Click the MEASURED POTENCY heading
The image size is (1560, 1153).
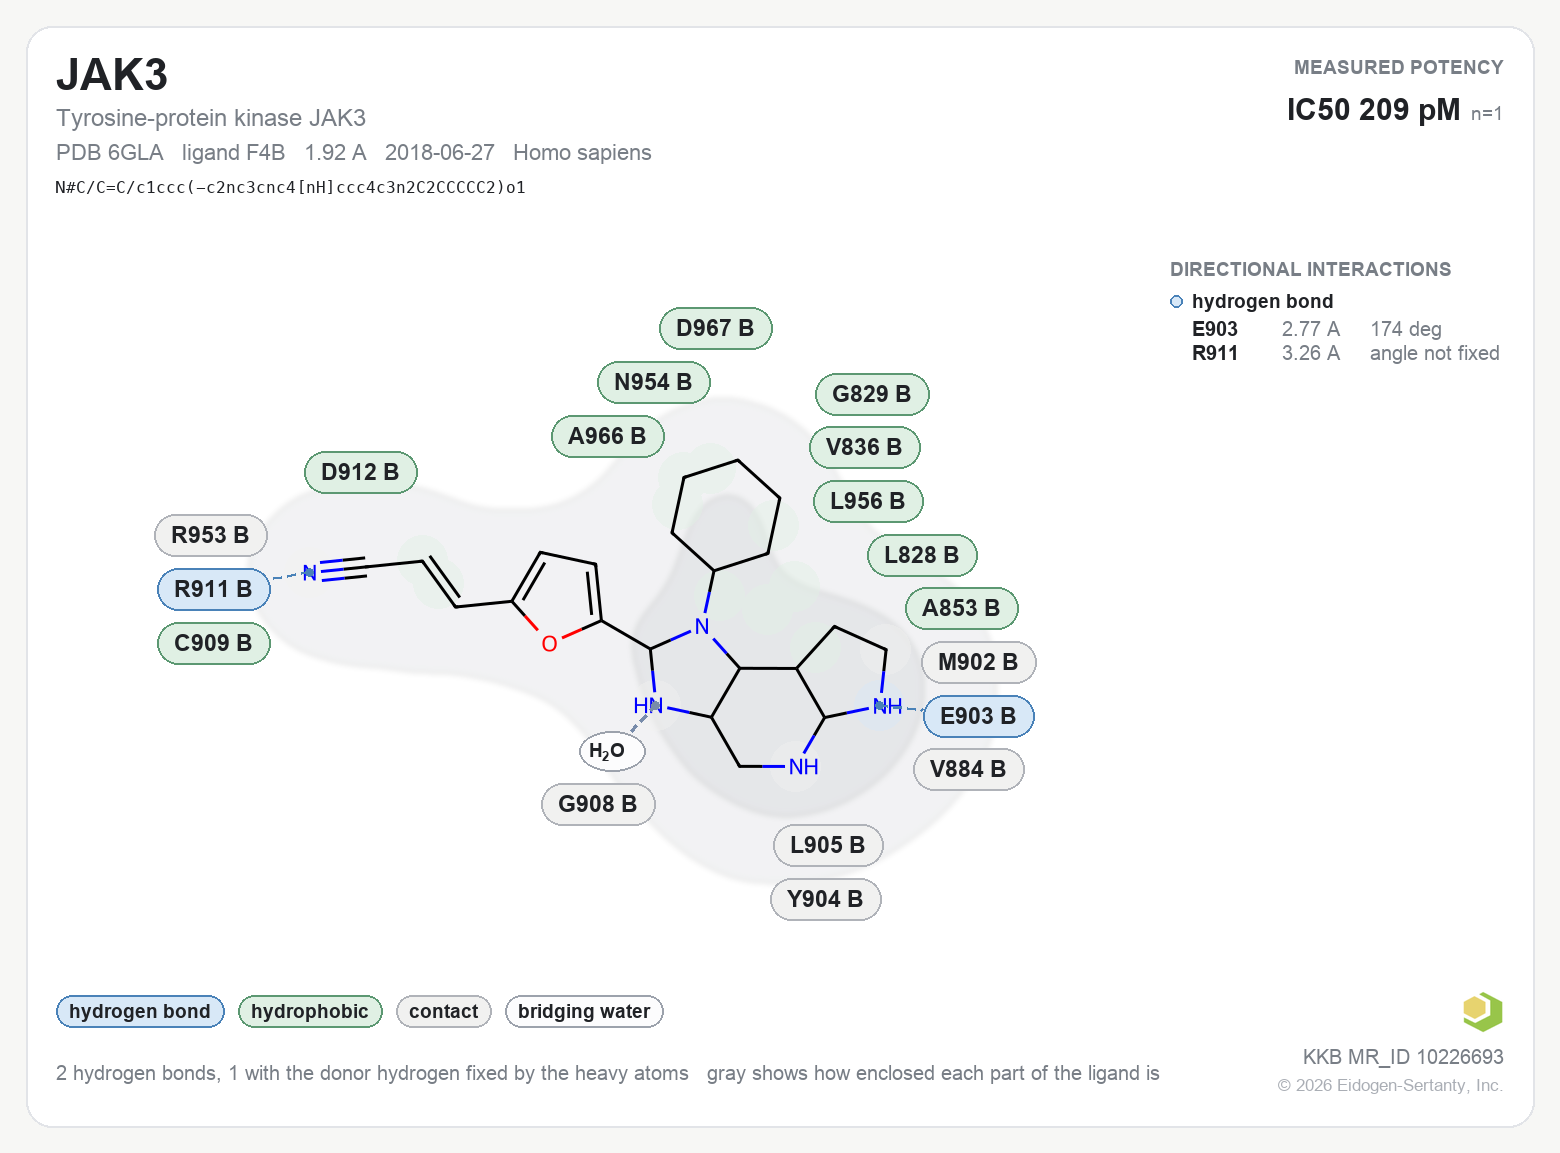click(x=1398, y=67)
